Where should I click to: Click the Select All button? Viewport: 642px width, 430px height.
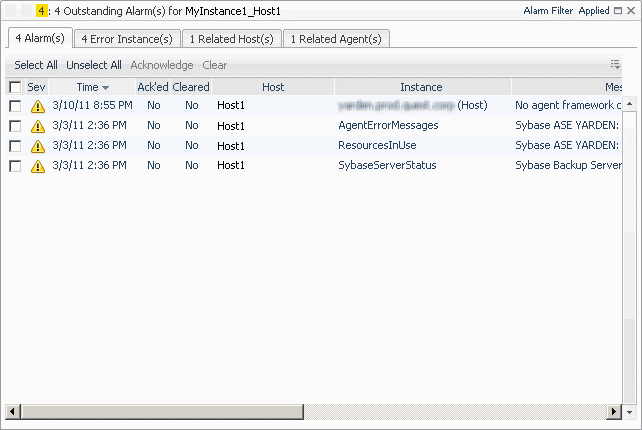click(x=36, y=65)
